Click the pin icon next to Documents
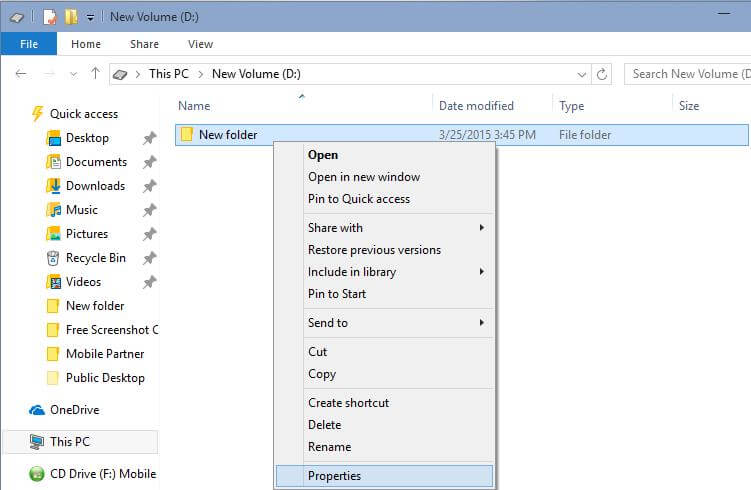This screenshot has height=490, width=751. pyautogui.click(x=149, y=162)
